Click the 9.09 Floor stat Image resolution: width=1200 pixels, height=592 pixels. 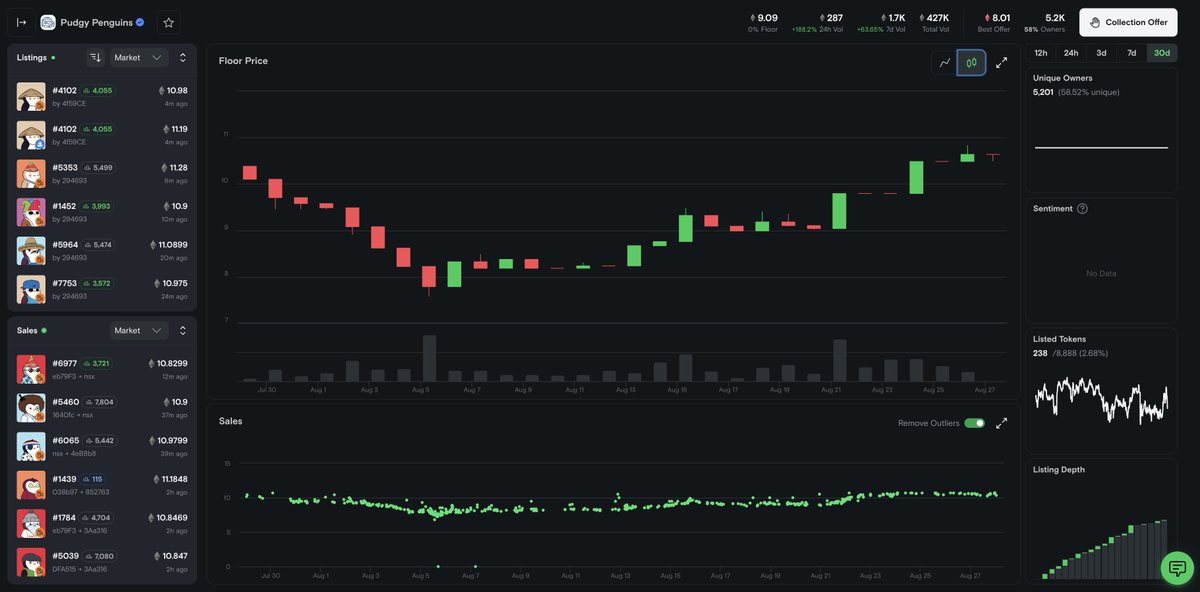point(763,22)
